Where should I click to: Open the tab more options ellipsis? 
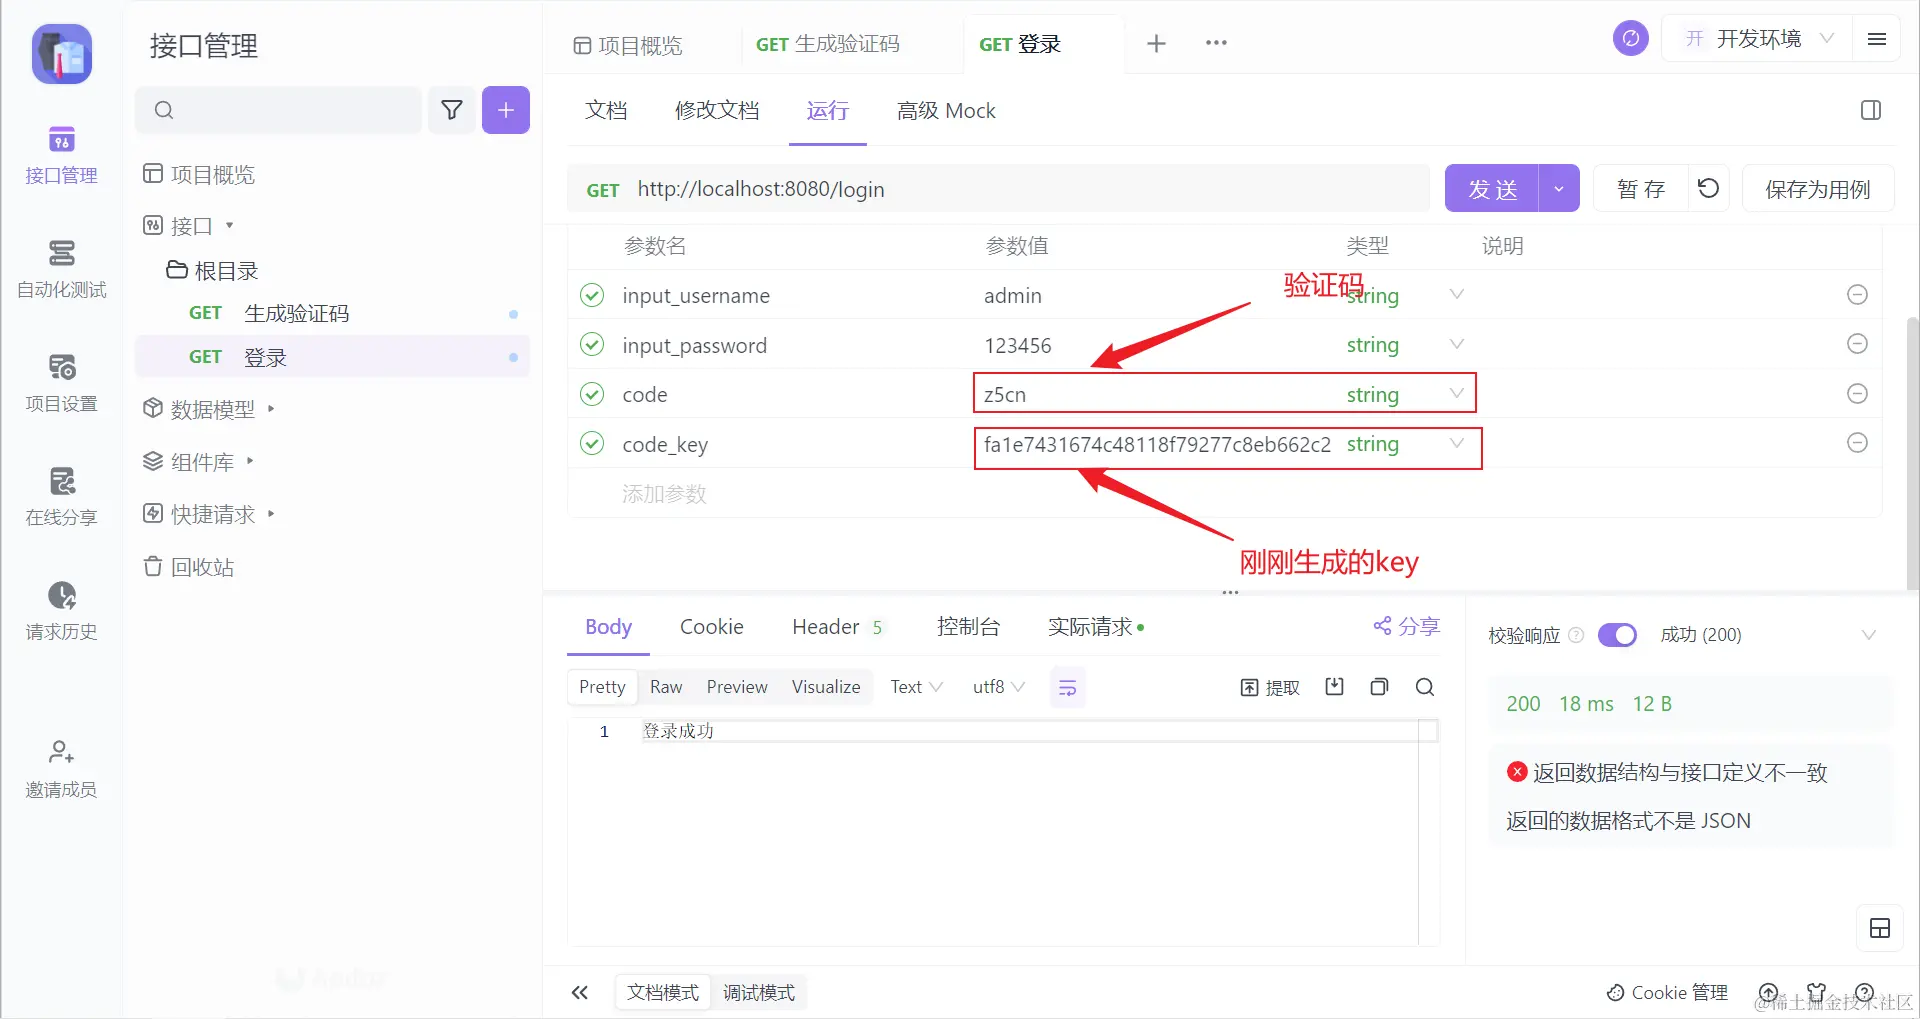point(1216,43)
